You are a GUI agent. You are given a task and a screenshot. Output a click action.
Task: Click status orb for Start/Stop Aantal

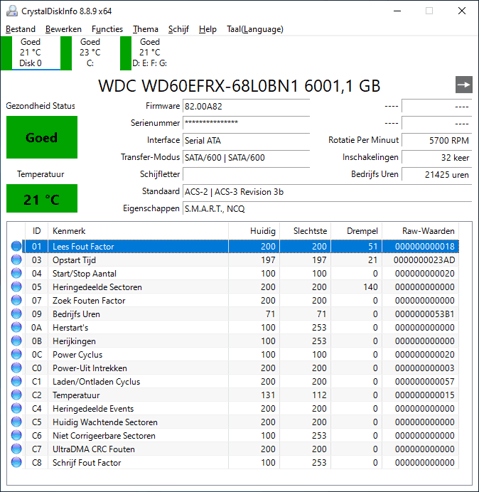click(x=16, y=273)
